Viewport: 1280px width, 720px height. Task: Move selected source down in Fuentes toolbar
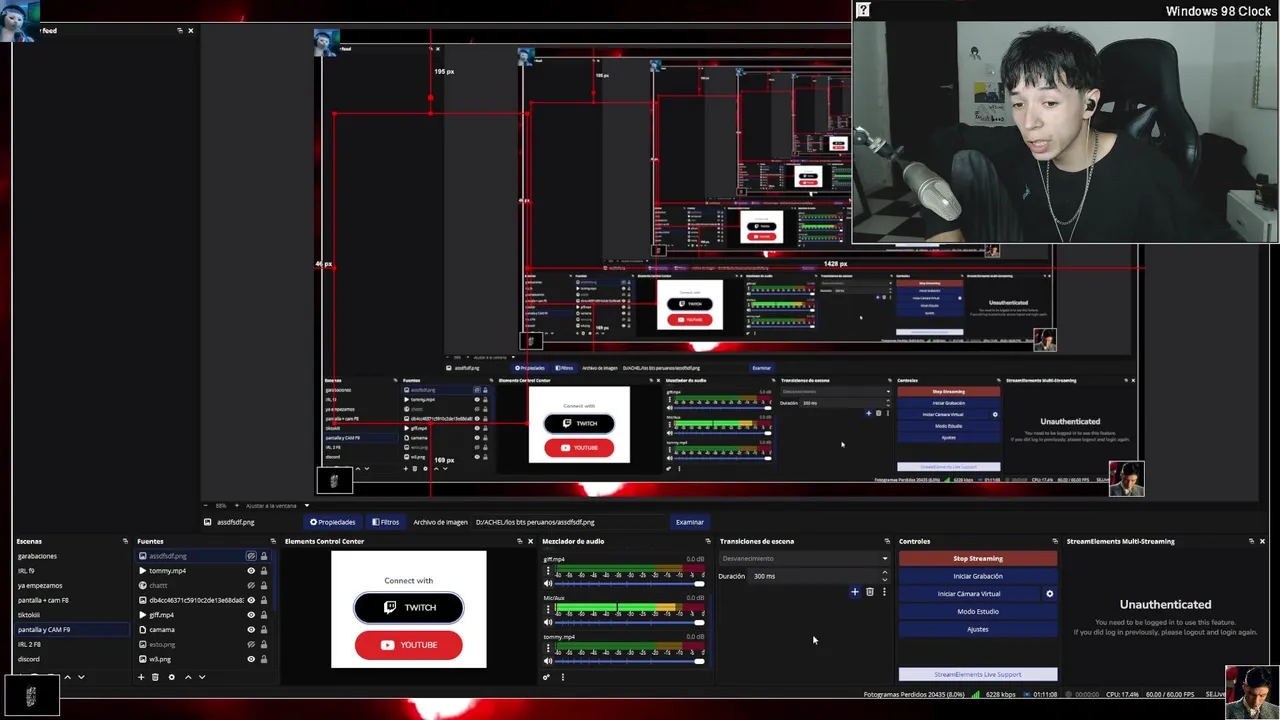[x=202, y=677]
